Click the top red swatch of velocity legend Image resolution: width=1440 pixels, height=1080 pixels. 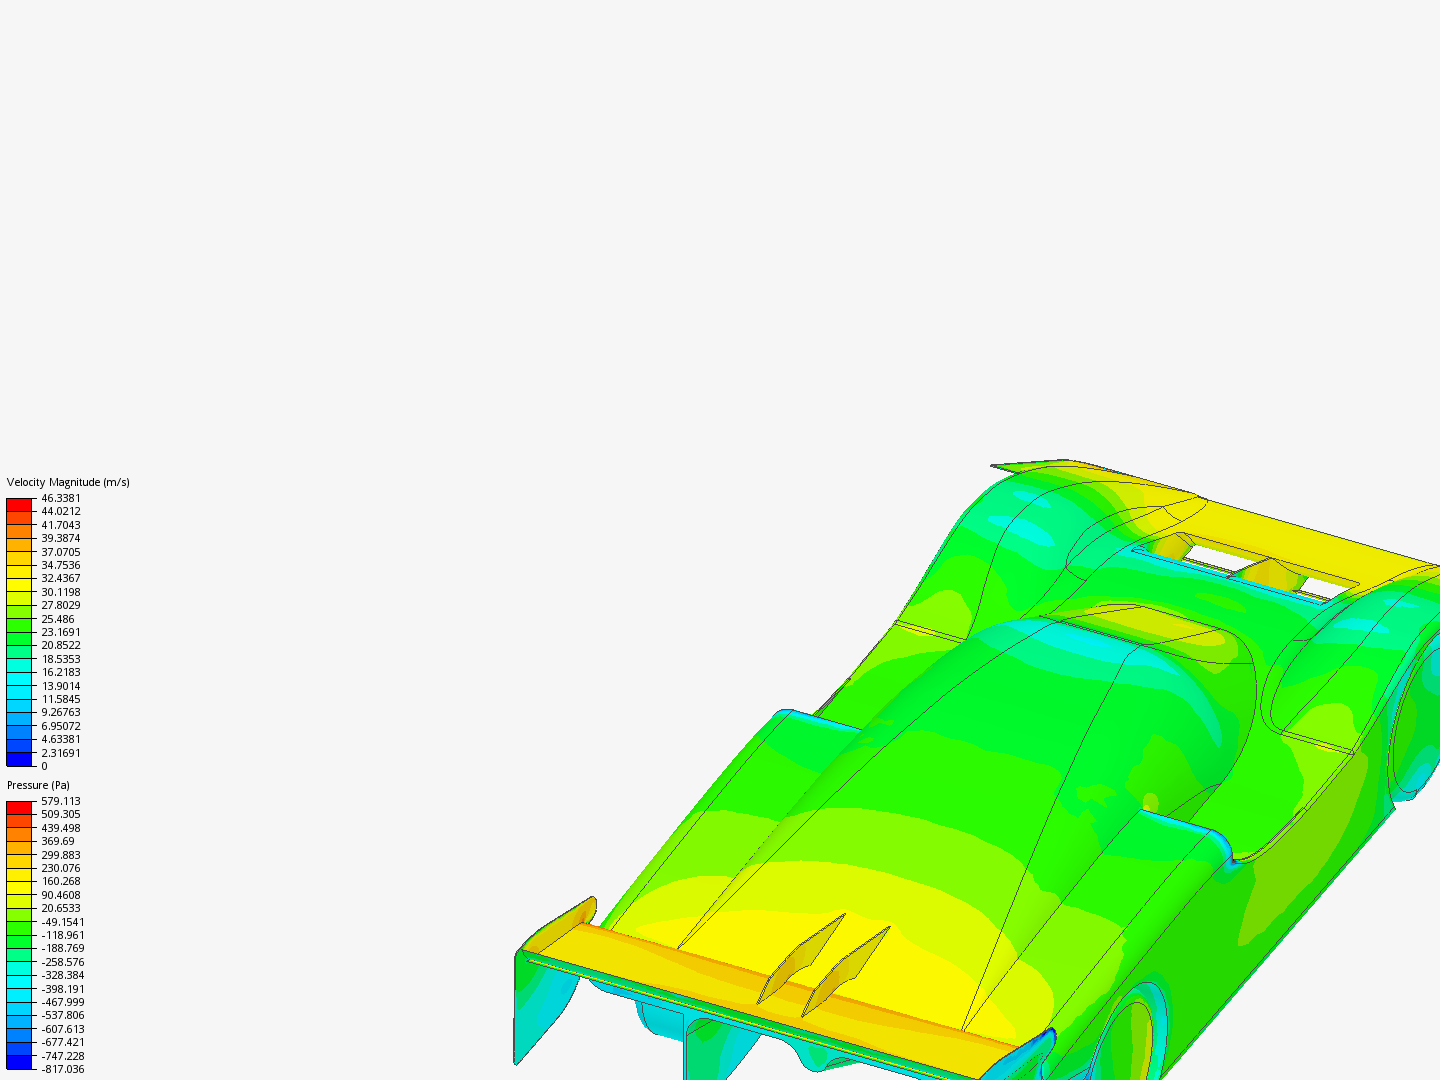coord(19,505)
